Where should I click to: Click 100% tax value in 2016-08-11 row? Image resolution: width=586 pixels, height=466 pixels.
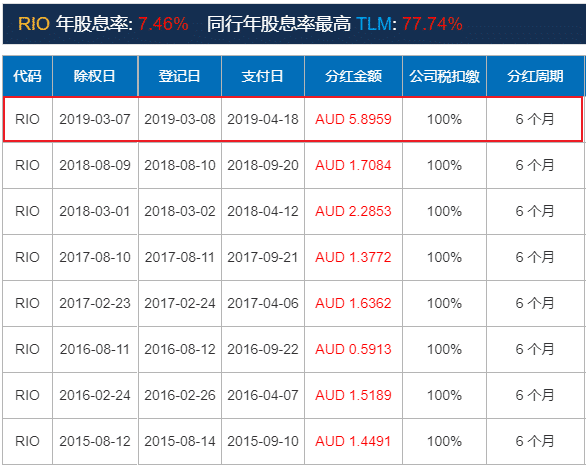444,349
